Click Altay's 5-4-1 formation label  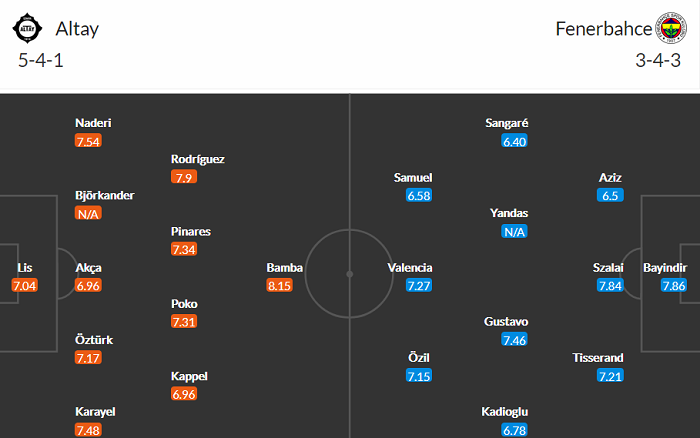tap(39, 61)
